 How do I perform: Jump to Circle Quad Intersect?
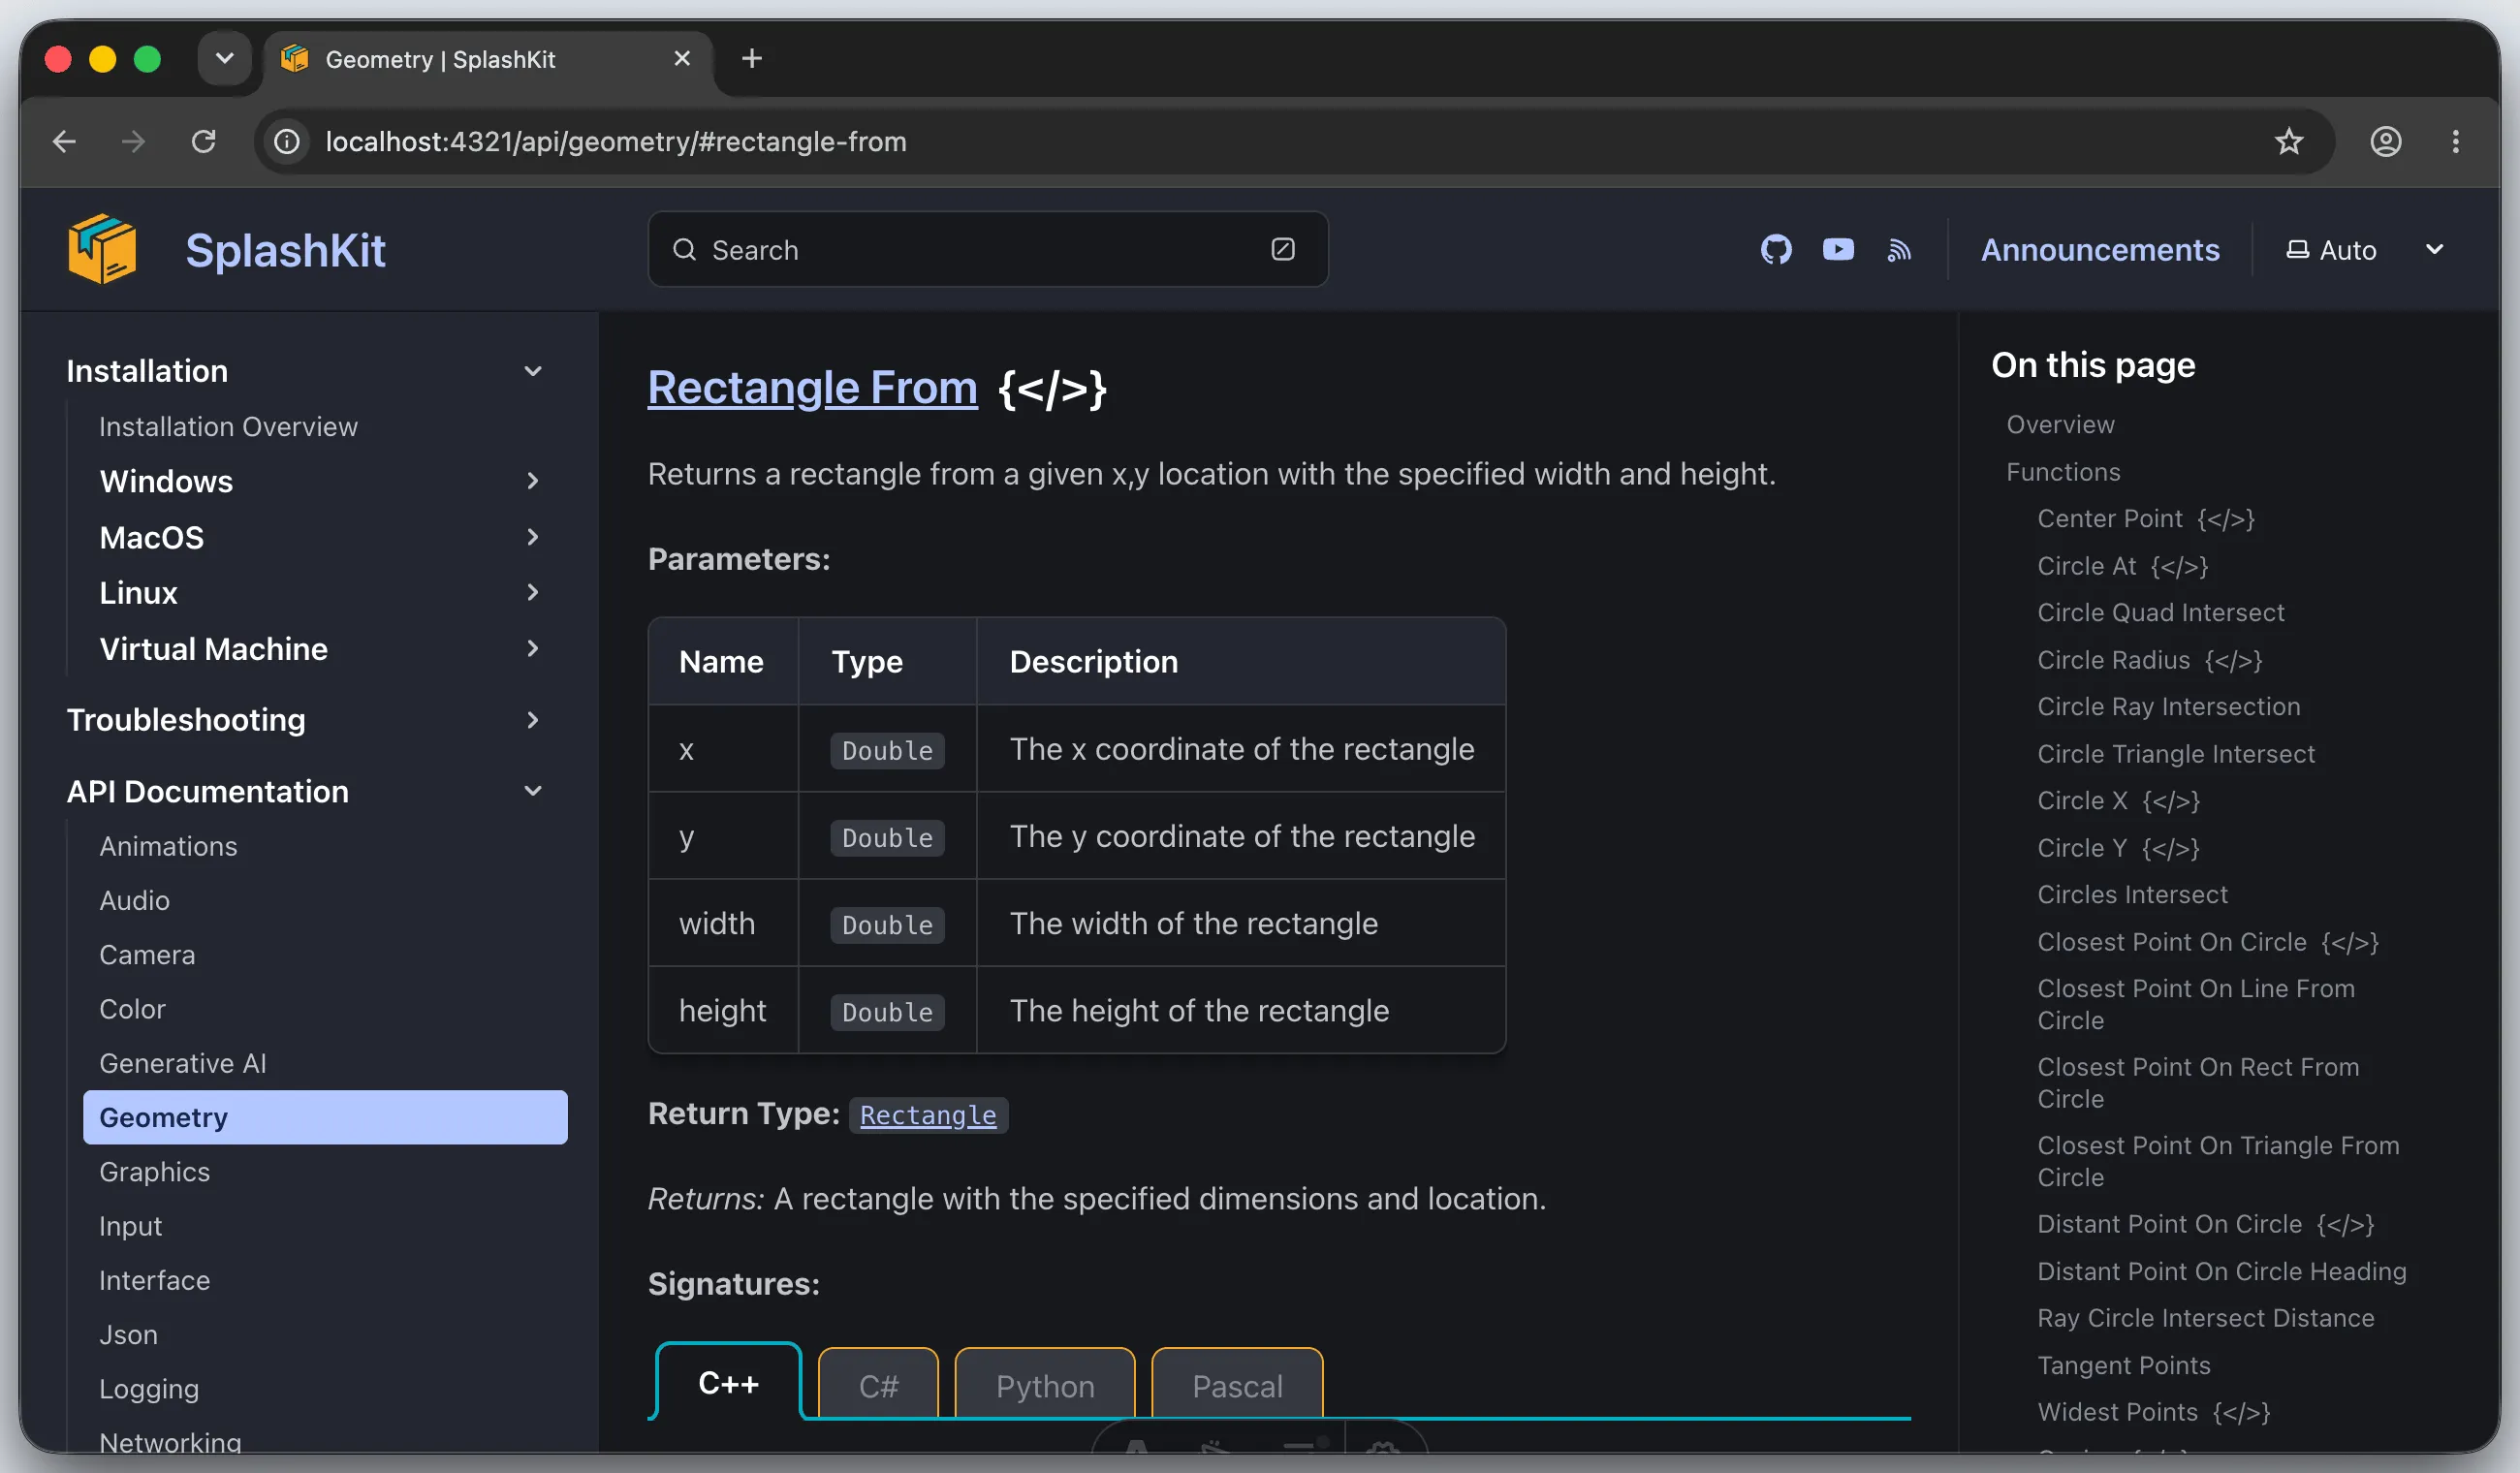click(x=2161, y=613)
